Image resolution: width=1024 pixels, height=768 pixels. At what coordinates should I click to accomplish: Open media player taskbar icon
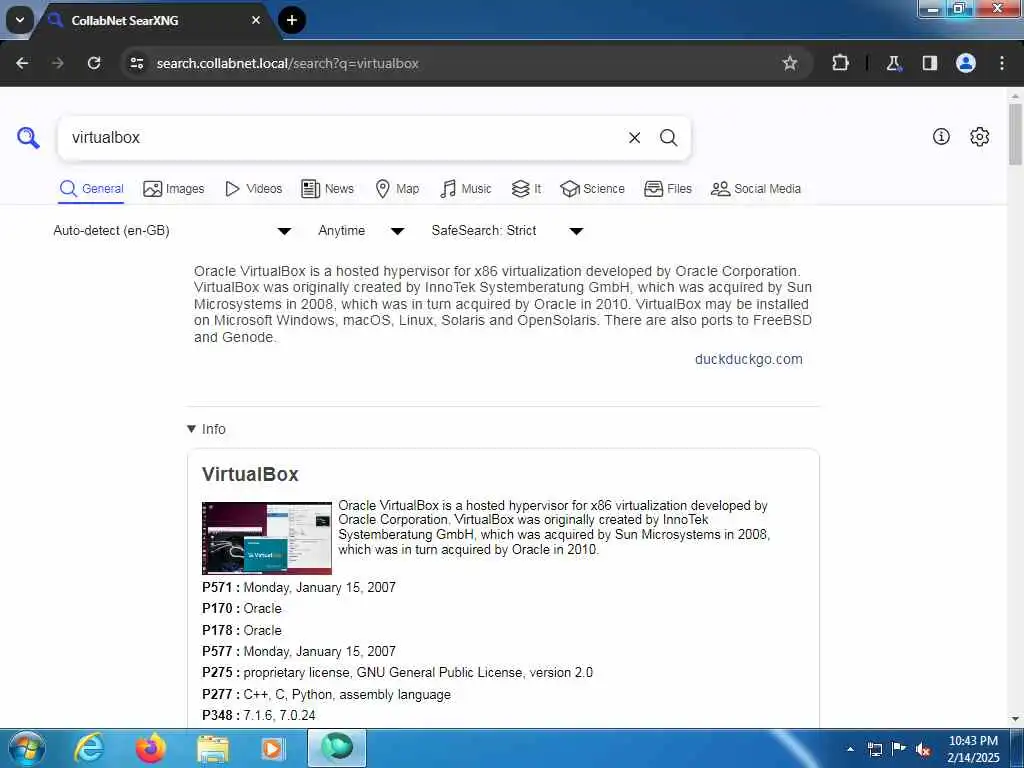pos(274,748)
